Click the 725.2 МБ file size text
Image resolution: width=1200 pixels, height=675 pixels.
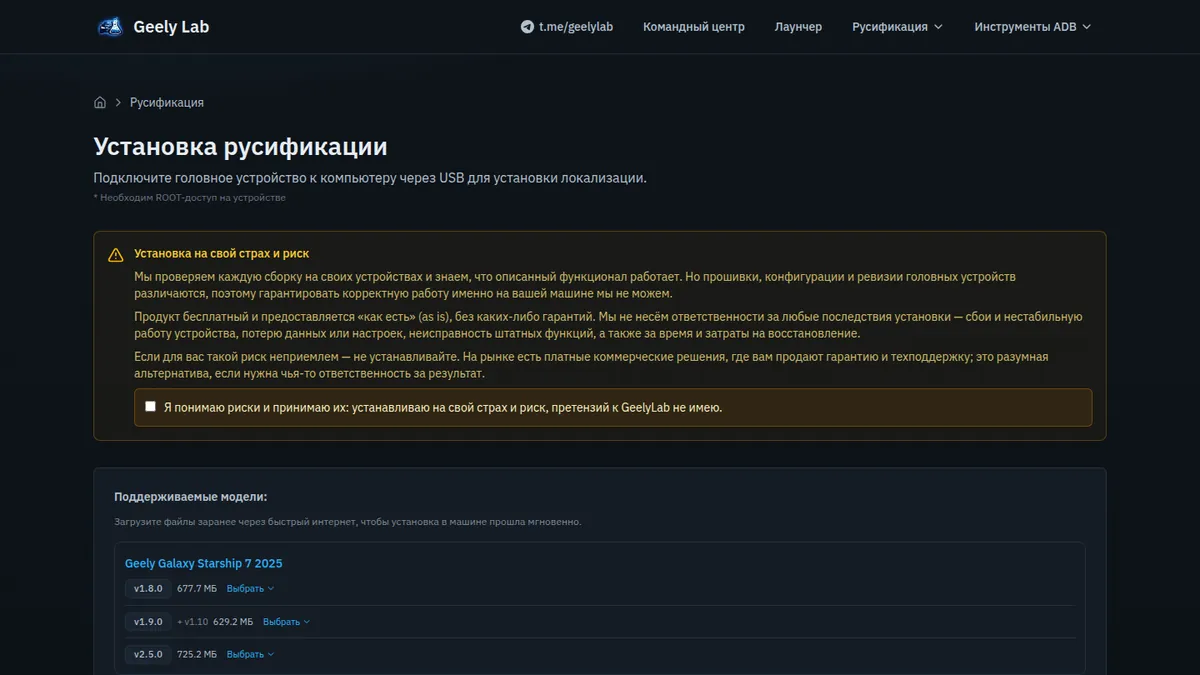tap(197, 654)
